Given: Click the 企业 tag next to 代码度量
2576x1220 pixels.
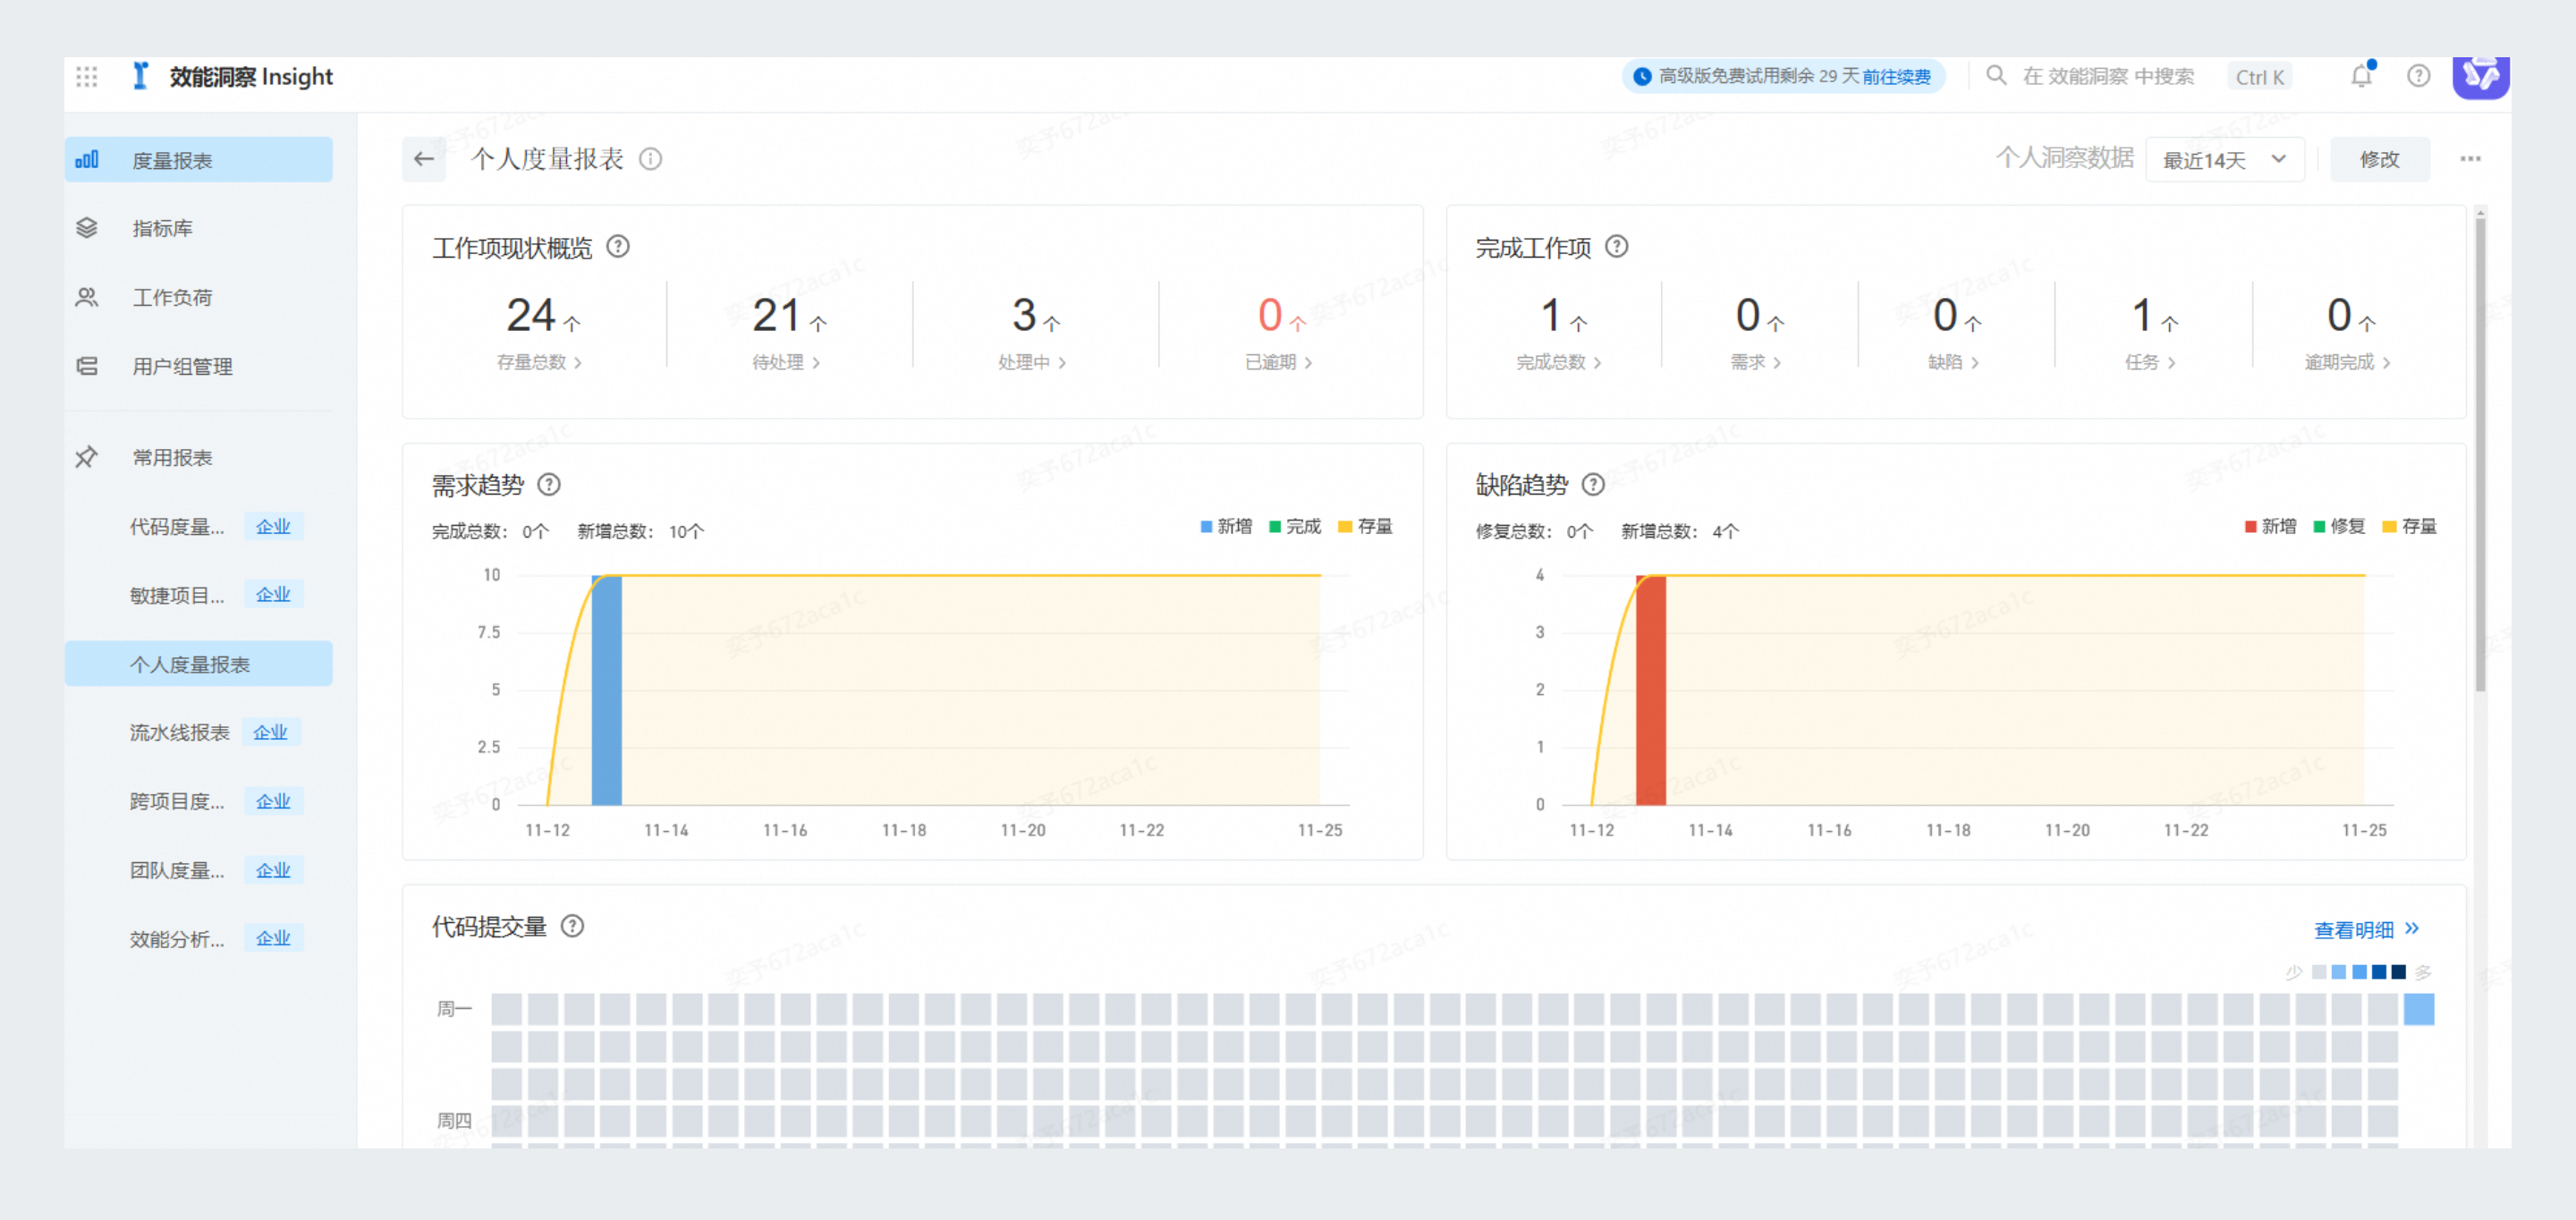Looking at the screenshot, I should tap(273, 526).
